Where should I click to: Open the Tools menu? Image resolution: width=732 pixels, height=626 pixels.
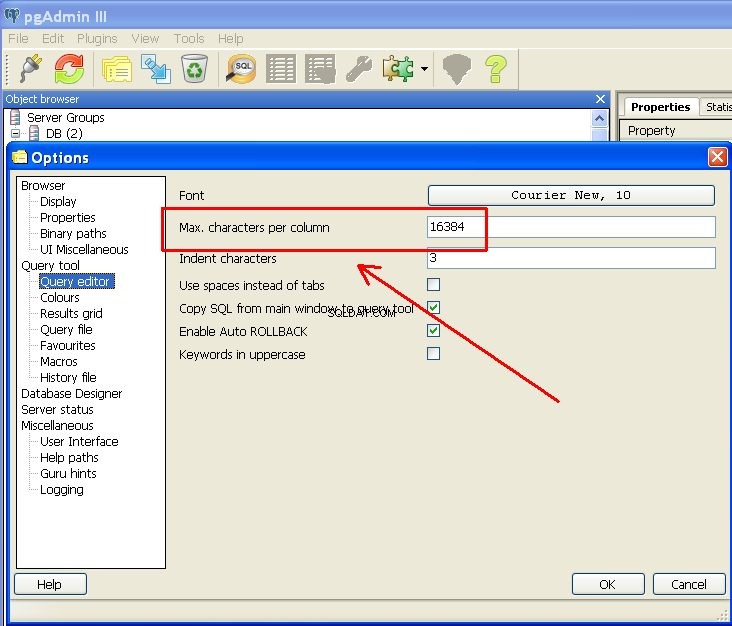pos(189,38)
